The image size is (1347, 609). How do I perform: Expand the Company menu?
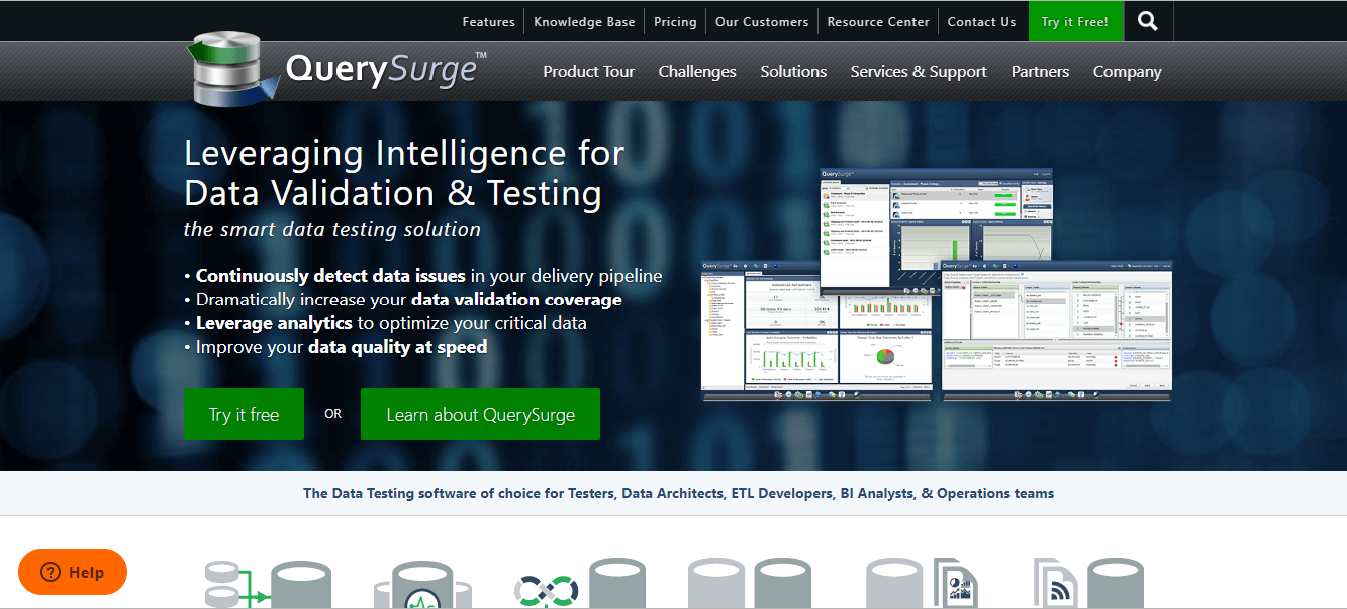tap(1127, 72)
